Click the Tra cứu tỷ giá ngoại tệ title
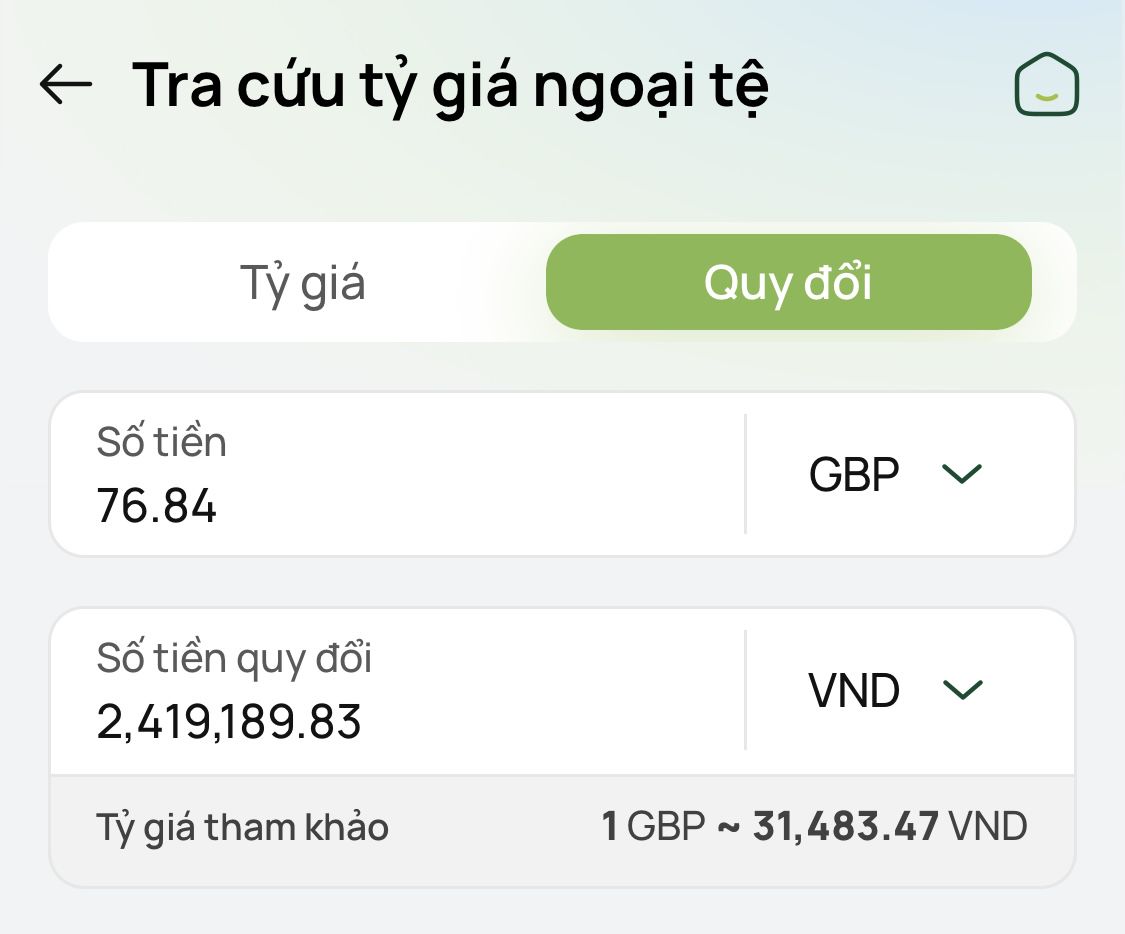 tap(451, 87)
